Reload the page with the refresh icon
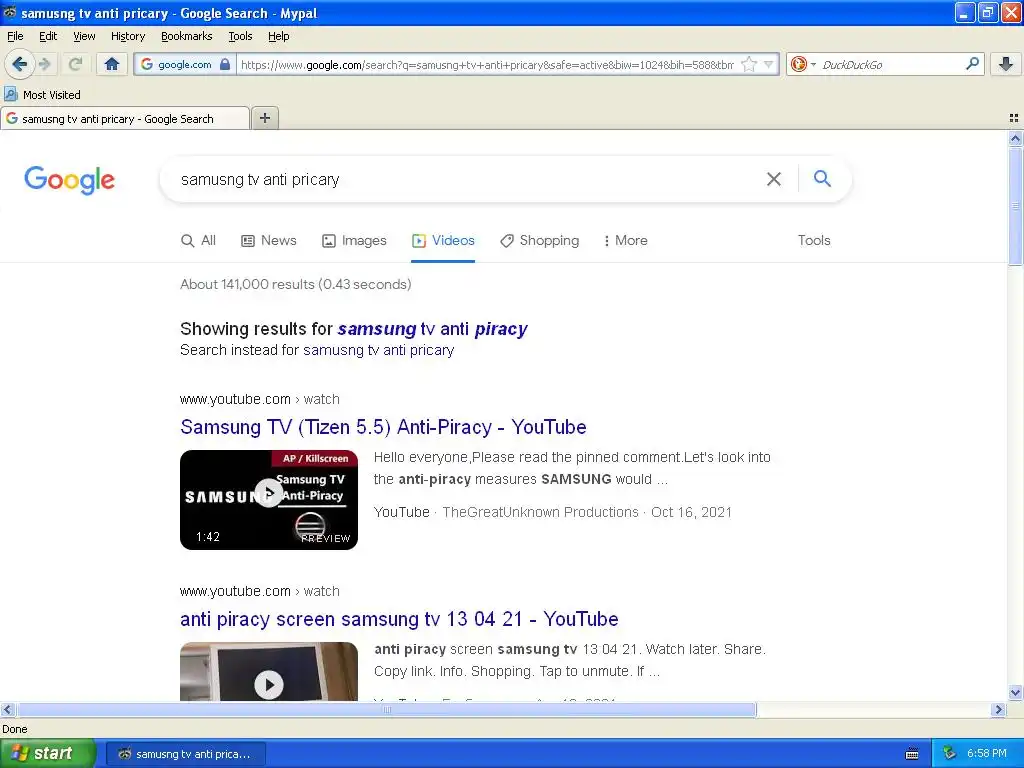 tap(75, 64)
